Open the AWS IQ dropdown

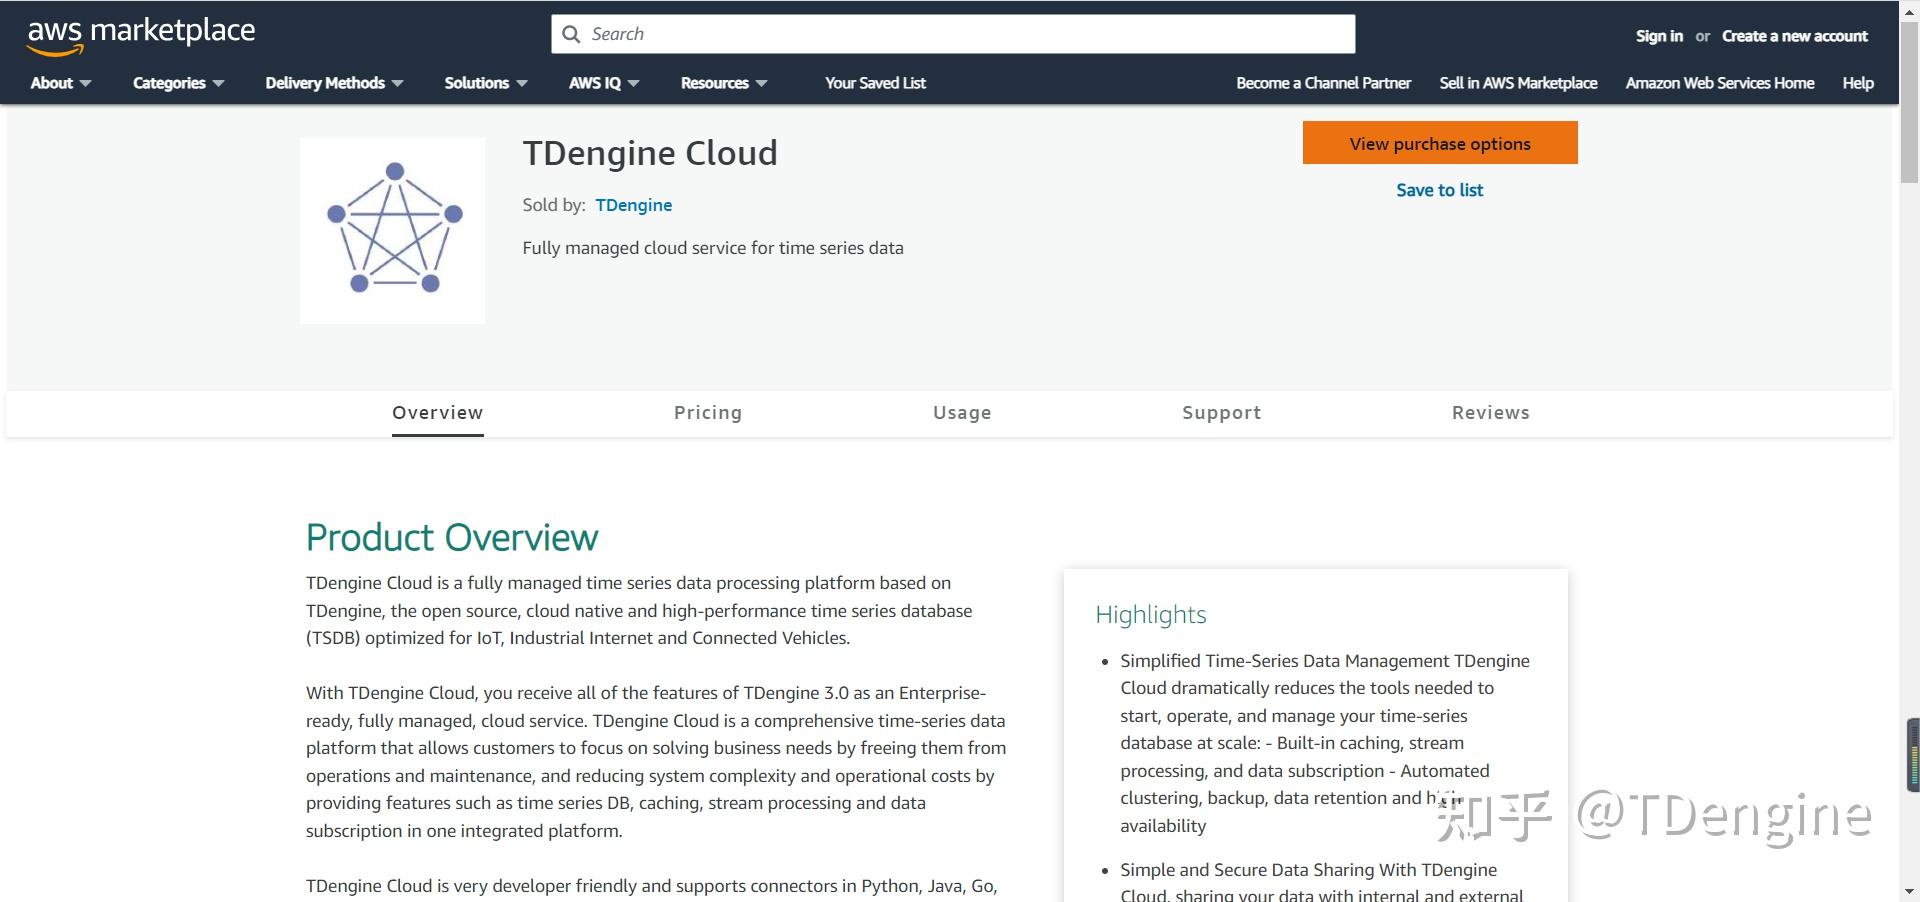[x=604, y=83]
